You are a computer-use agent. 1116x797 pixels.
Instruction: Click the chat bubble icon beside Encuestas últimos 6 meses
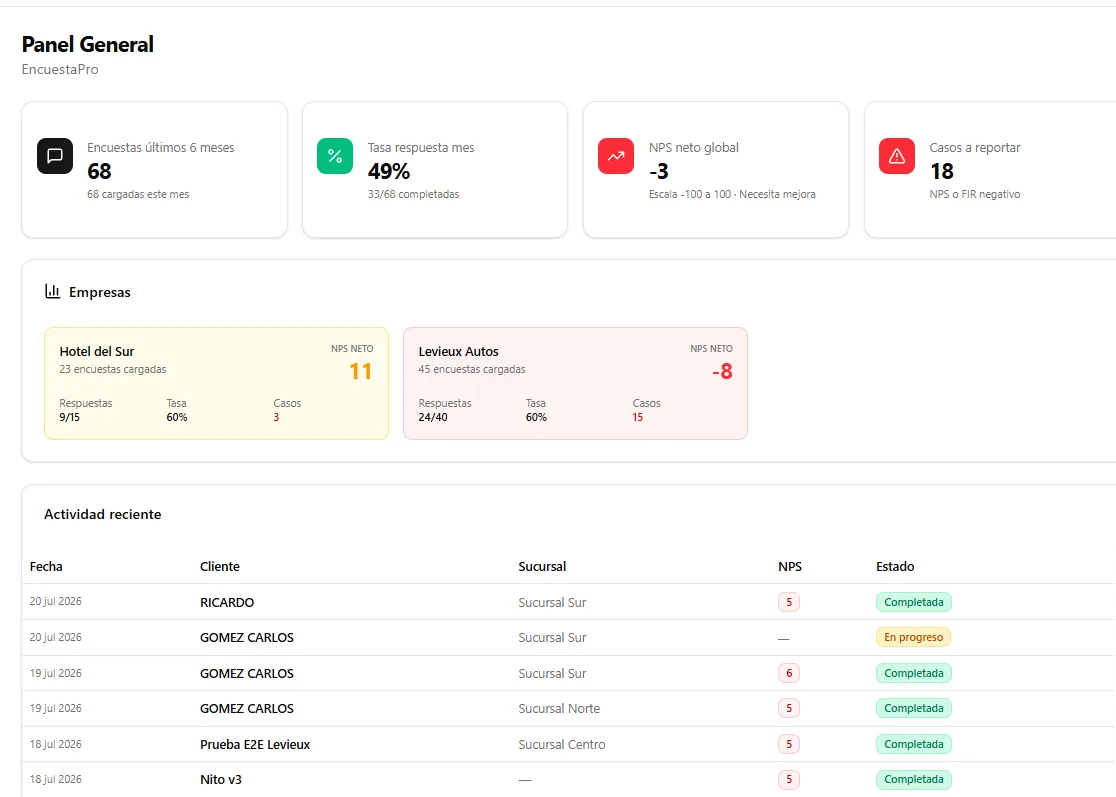coord(55,156)
